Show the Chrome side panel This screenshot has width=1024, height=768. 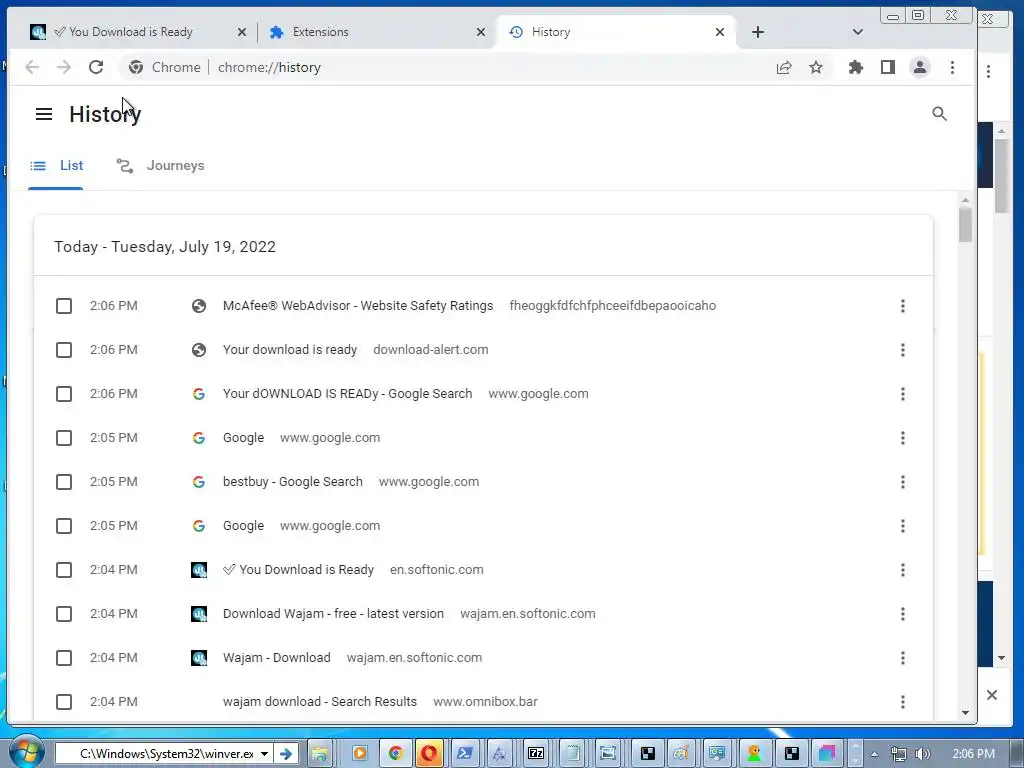pos(888,67)
